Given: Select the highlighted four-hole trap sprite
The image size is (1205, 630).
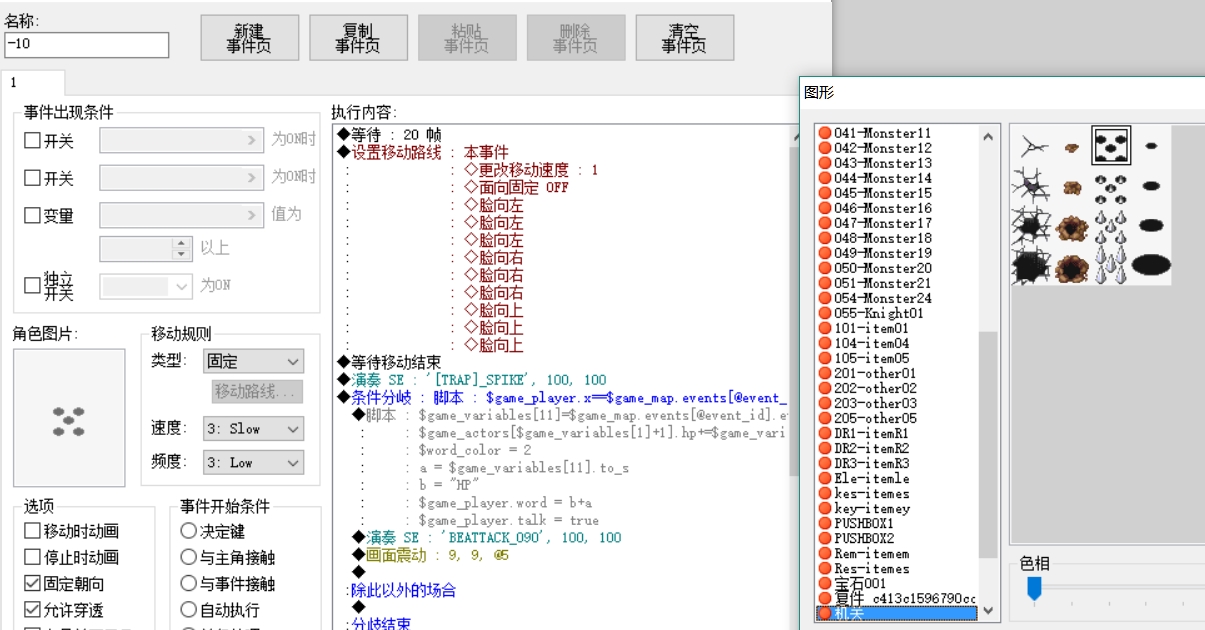Looking at the screenshot, I should click(1111, 146).
